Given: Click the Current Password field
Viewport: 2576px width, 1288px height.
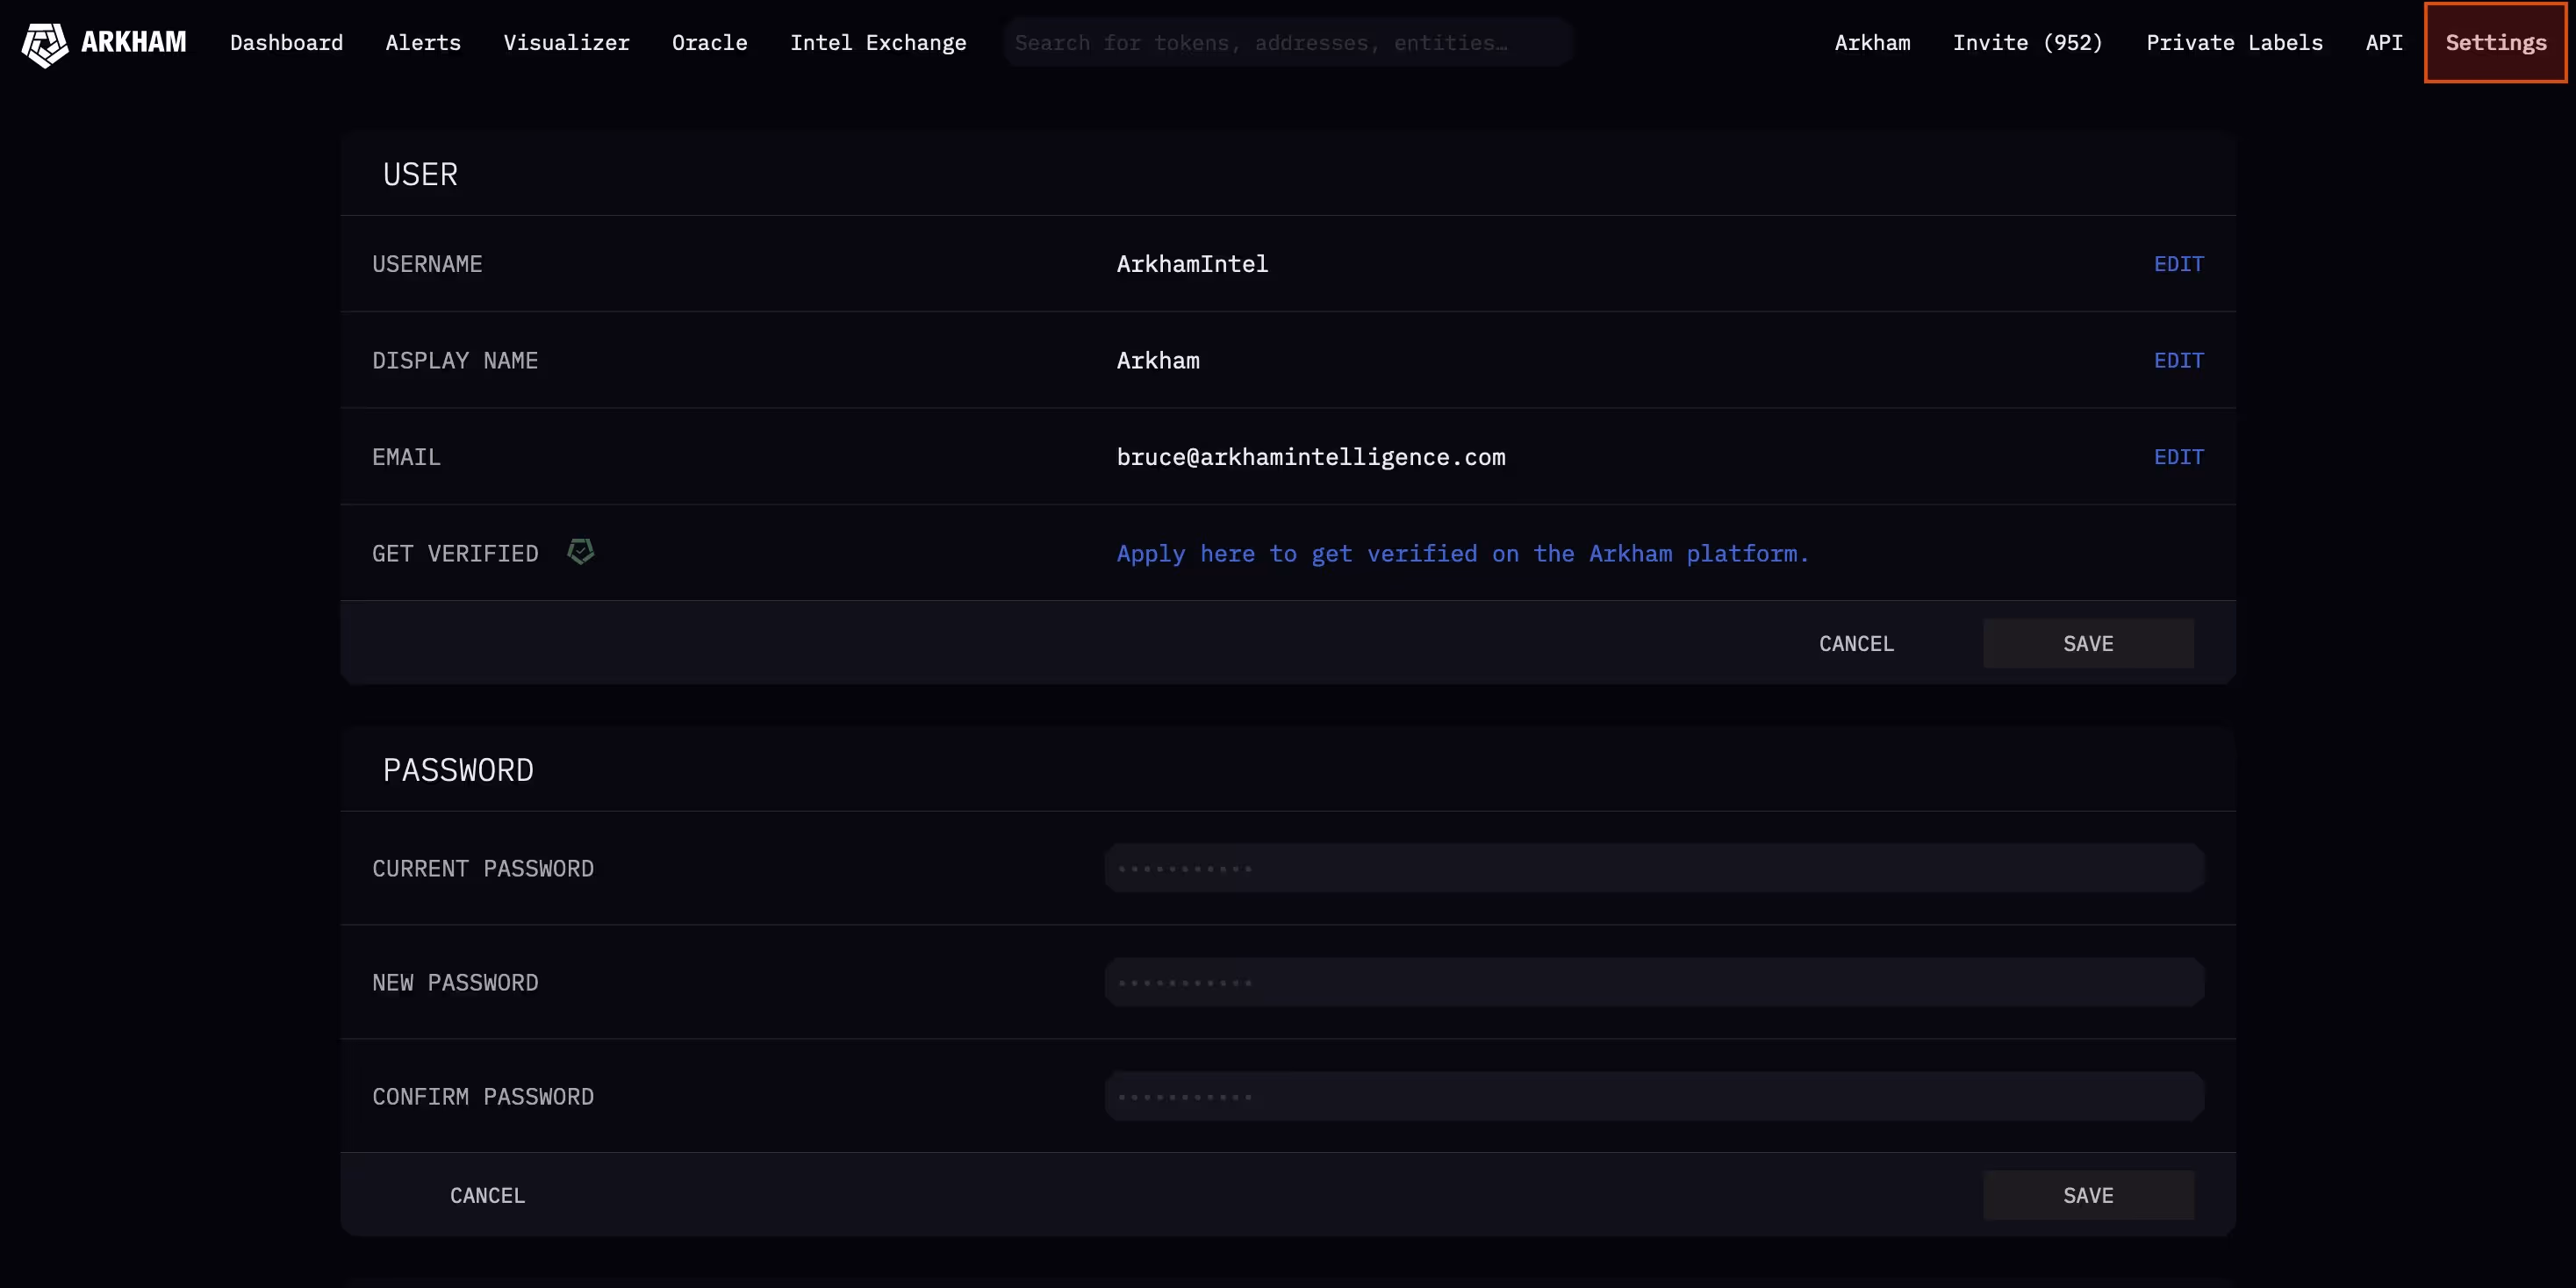Looking at the screenshot, I should point(1653,868).
